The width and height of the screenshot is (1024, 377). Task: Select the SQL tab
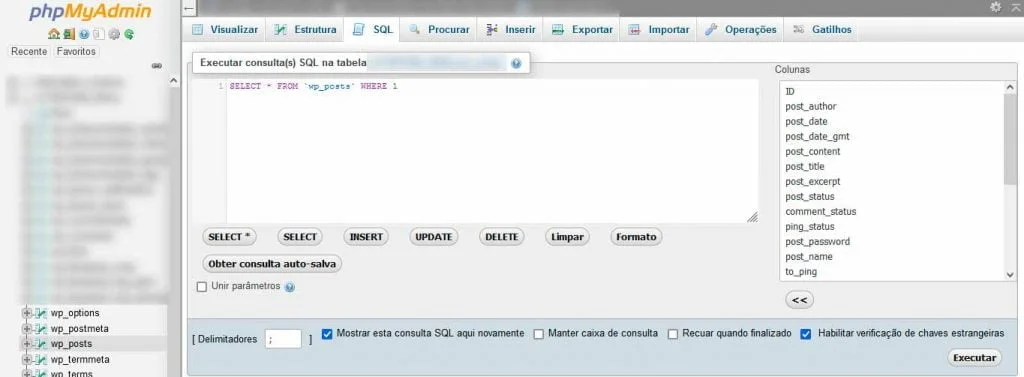(372, 29)
